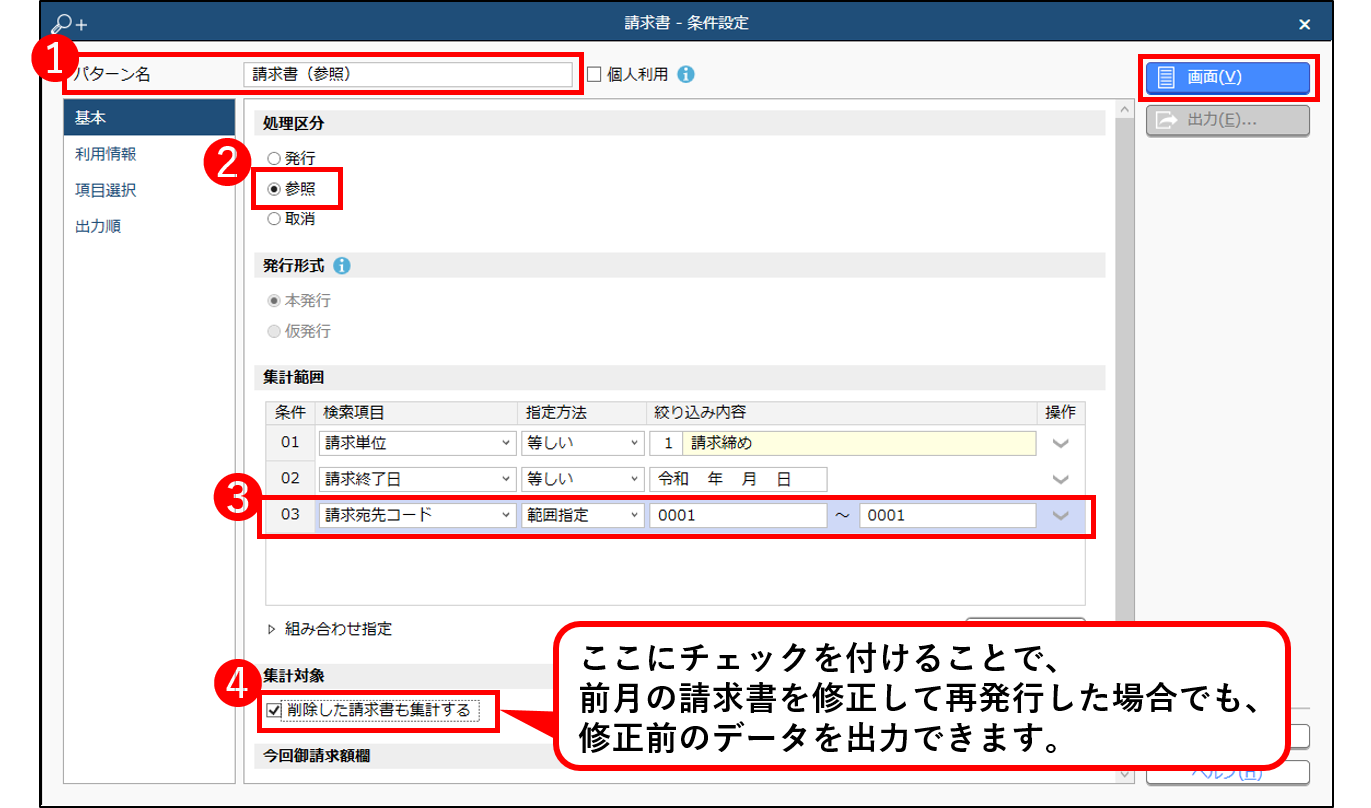This screenshot has height=808, width=1371.
Task: Select the 参照 radio button
Action: point(274,189)
